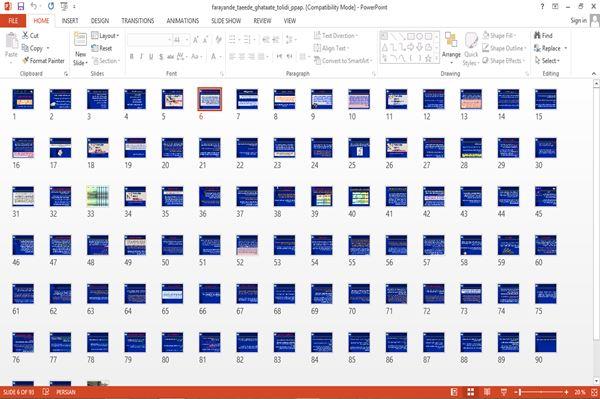Increase the font size

(x=196, y=39)
